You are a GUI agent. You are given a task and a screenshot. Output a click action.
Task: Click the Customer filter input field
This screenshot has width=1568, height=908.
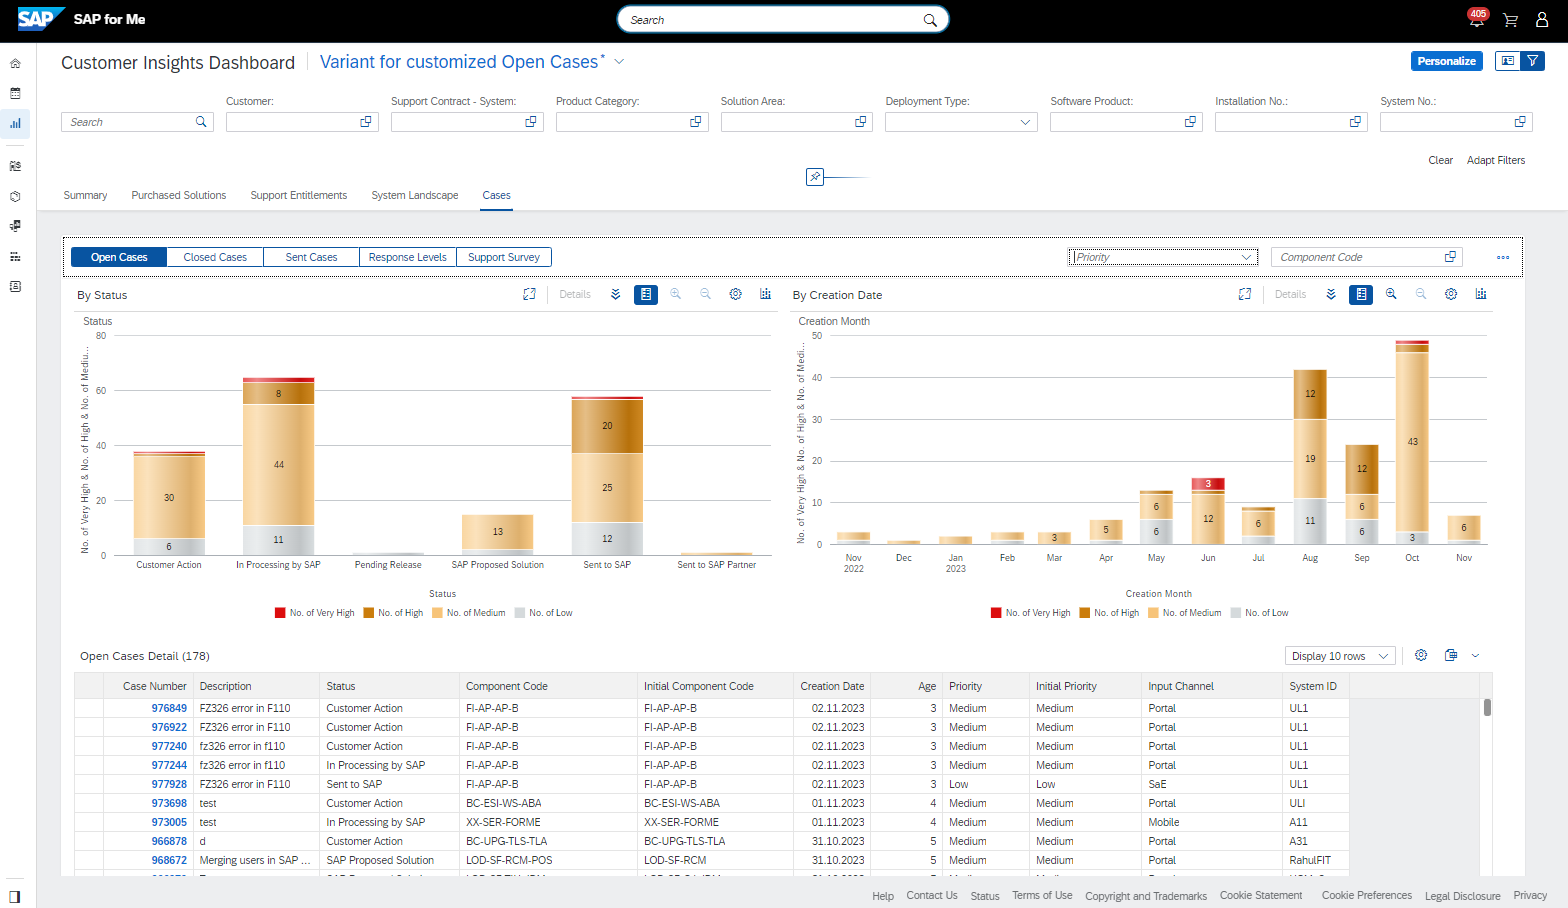click(x=292, y=122)
